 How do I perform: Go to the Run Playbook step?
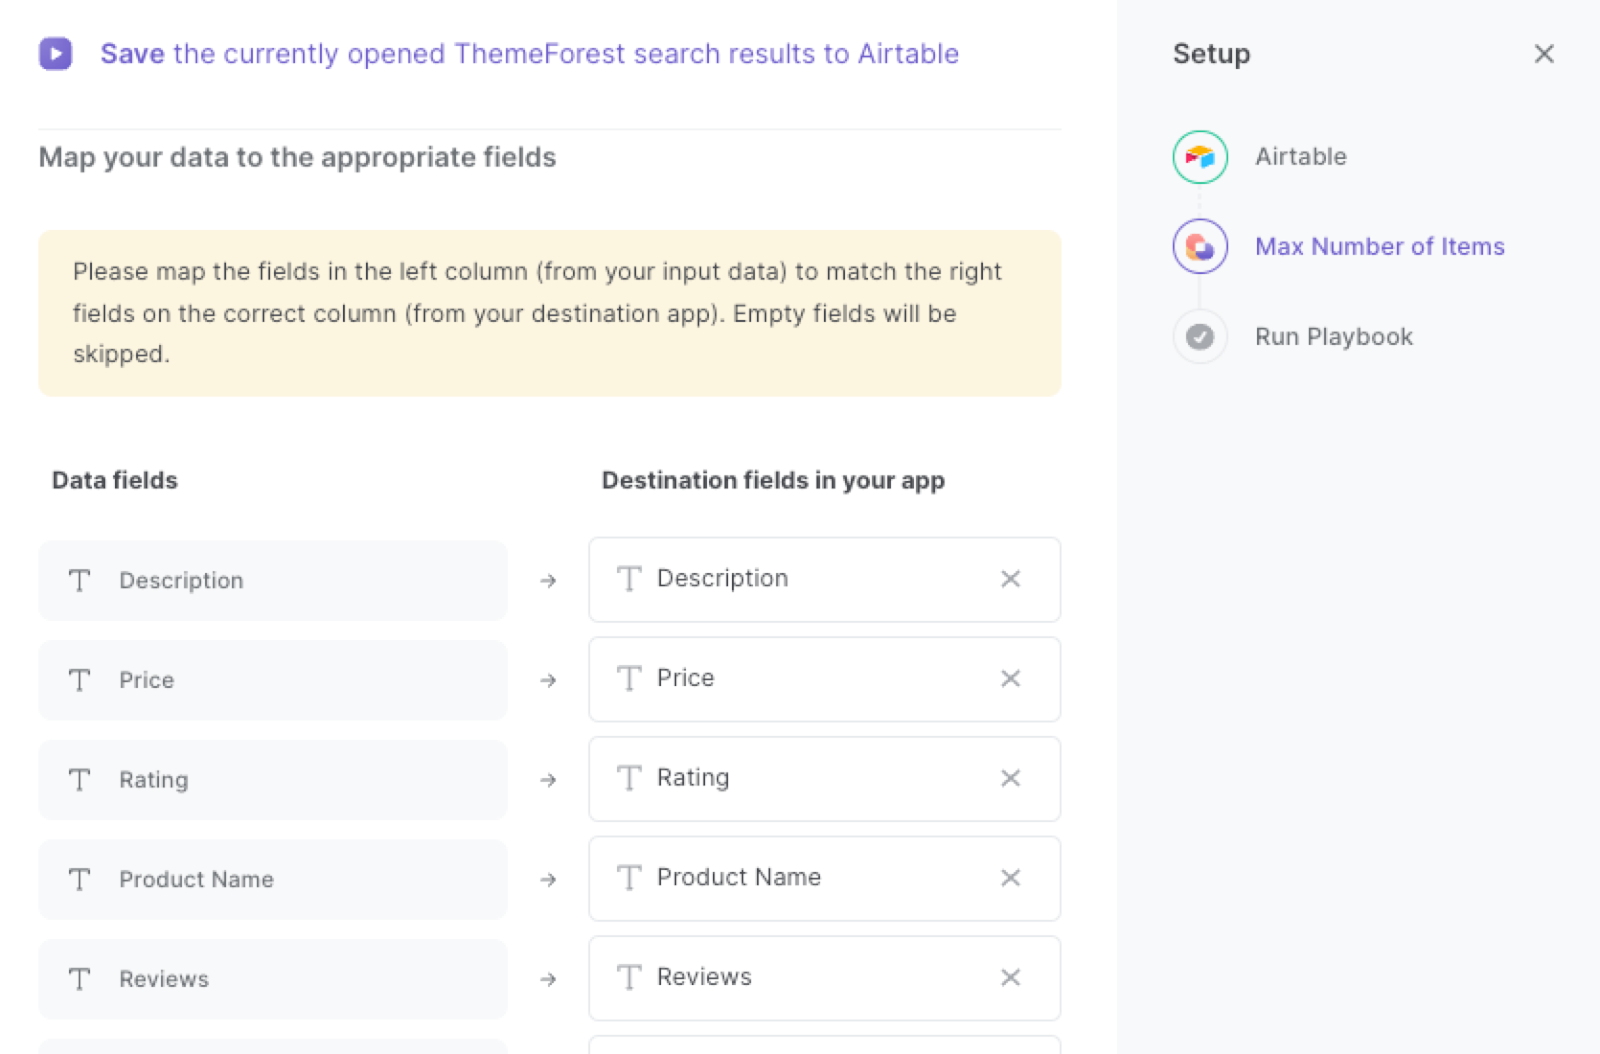coord(1334,337)
